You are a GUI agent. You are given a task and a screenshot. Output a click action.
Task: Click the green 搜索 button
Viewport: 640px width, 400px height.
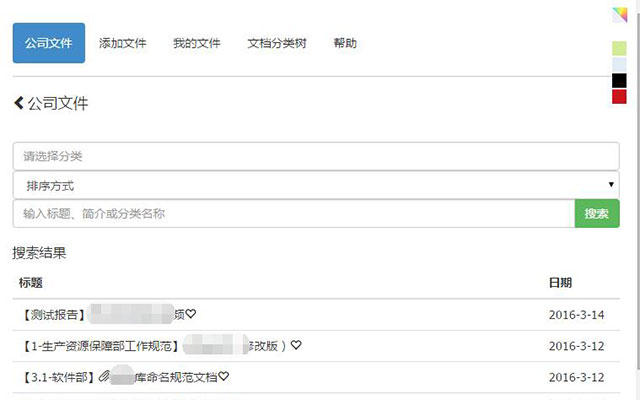coord(597,213)
